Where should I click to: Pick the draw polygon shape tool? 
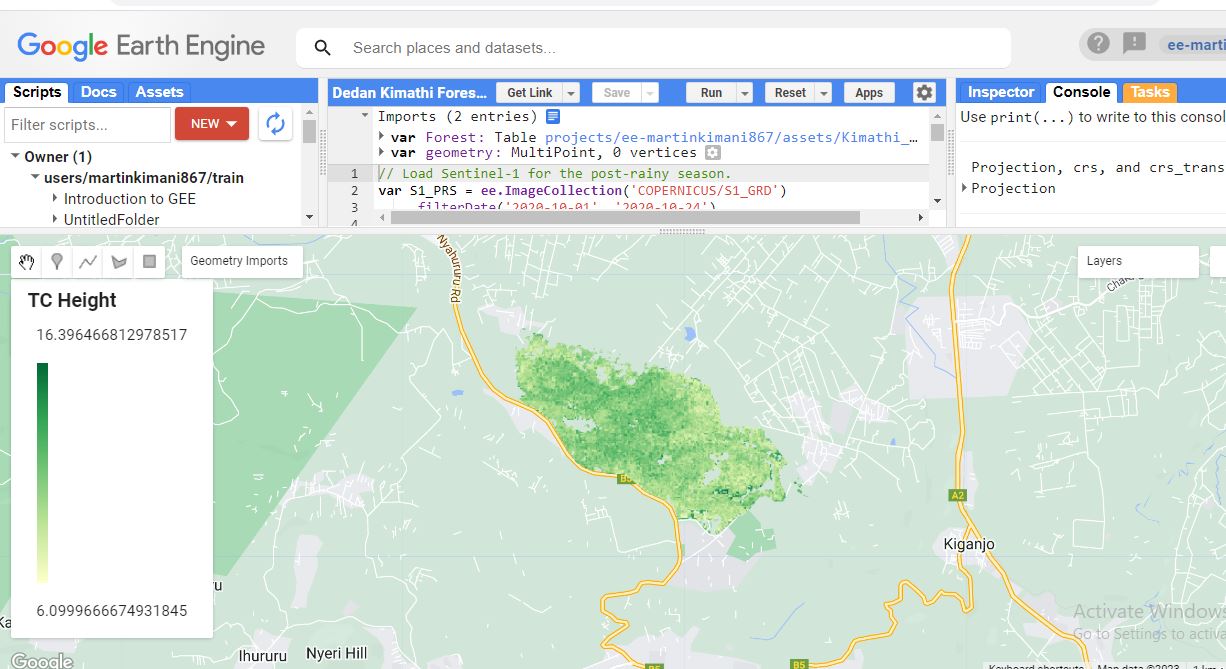click(119, 262)
